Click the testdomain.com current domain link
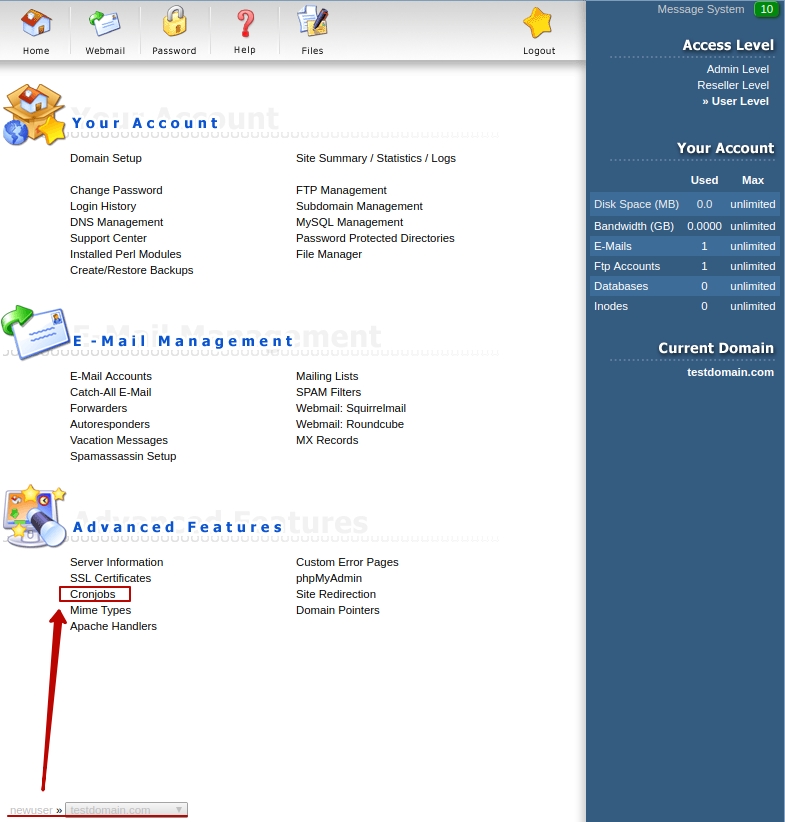The image size is (785, 822). click(x=730, y=372)
